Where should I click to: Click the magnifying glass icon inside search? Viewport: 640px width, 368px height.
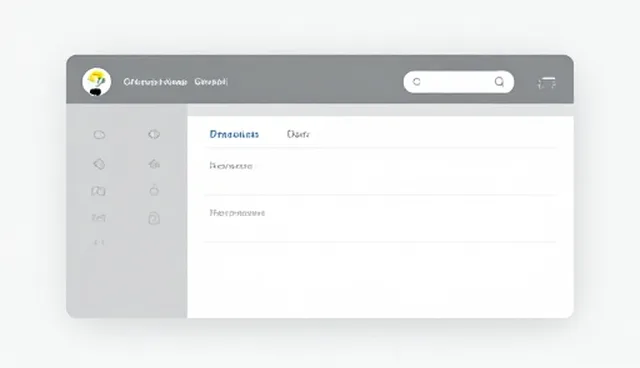pos(499,82)
